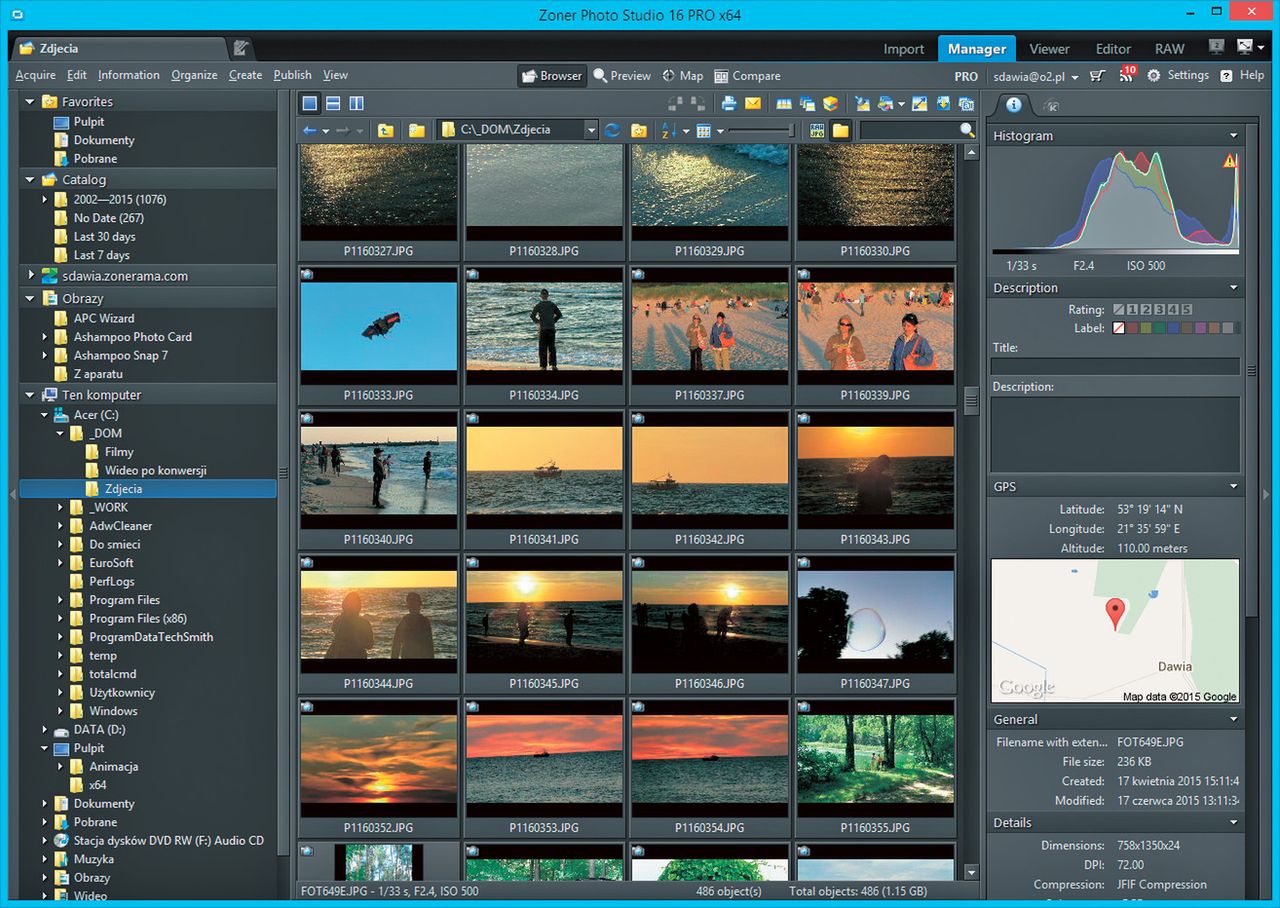Go up one folder level icon
This screenshot has width=1280, height=908.
(x=385, y=130)
